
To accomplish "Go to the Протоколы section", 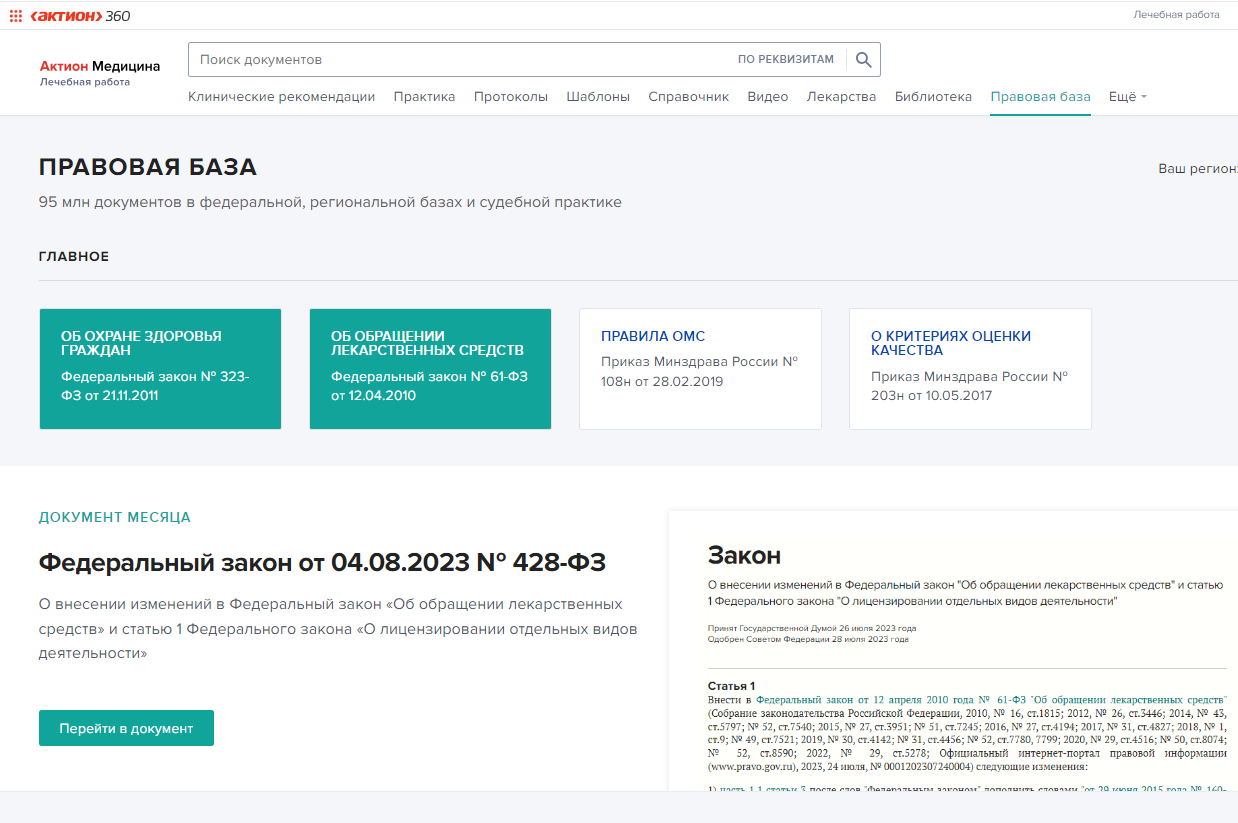I will pos(510,97).
